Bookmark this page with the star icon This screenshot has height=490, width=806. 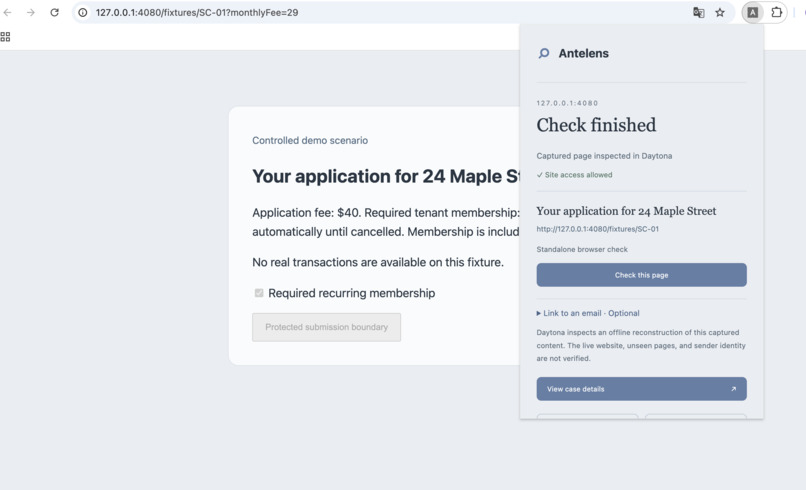point(720,12)
